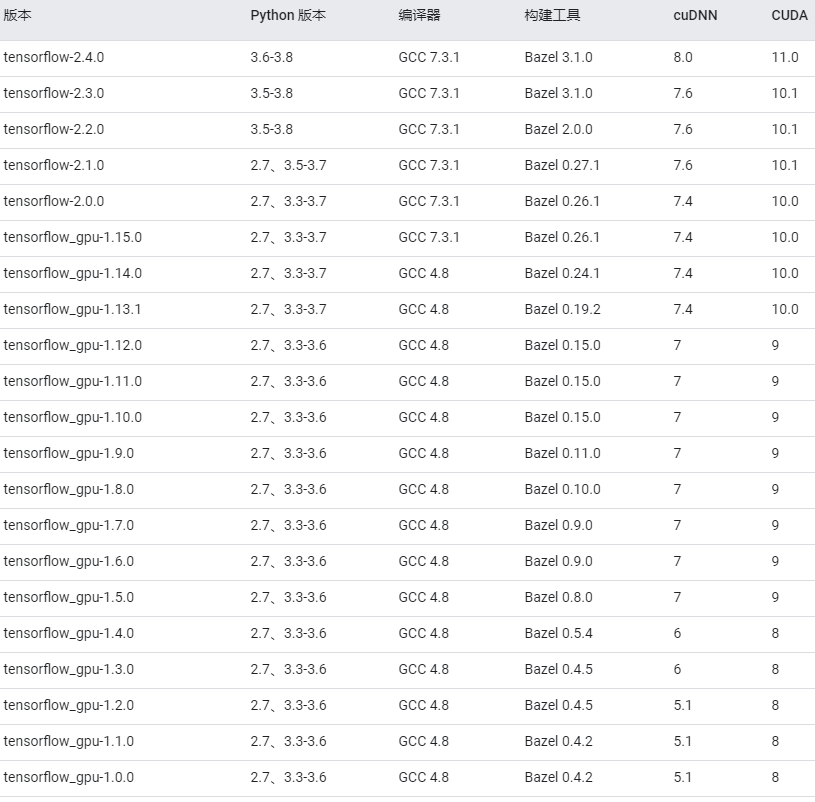Select the tensorflow-2.2.0 version cell
The width and height of the screenshot is (815, 802).
tap(54, 129)
